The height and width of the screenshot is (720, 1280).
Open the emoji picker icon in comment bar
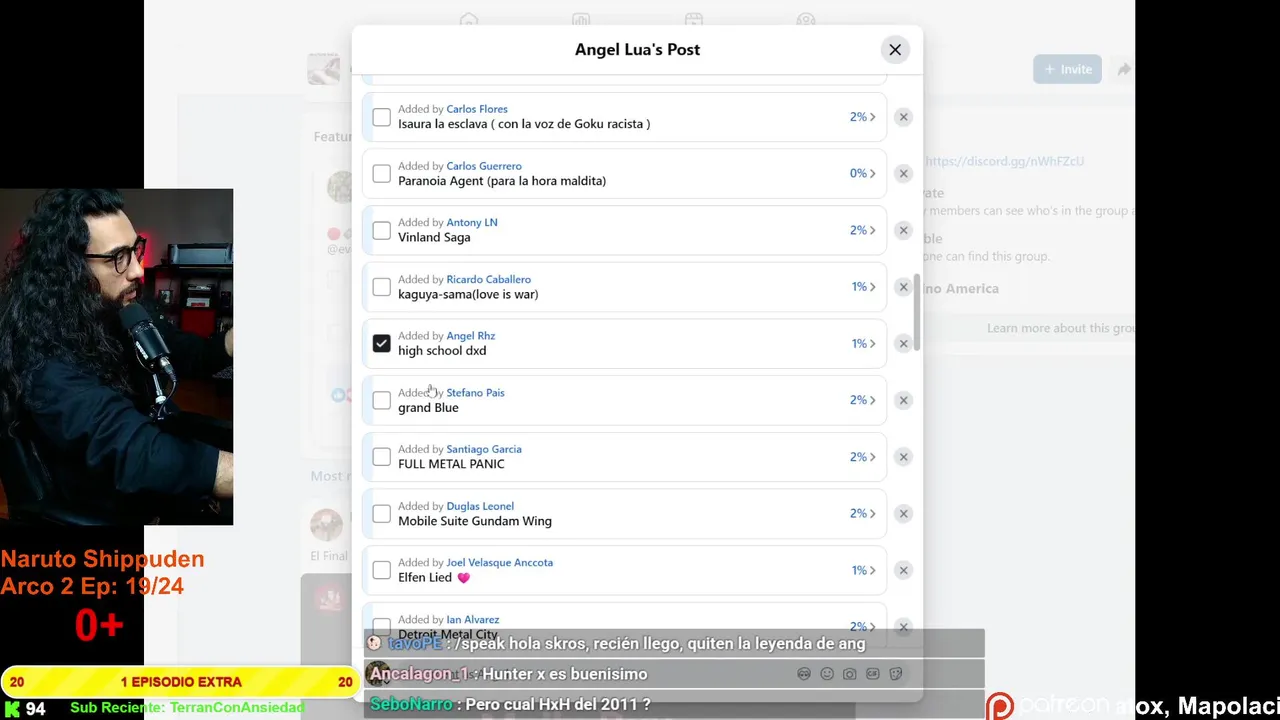point(827,674)
